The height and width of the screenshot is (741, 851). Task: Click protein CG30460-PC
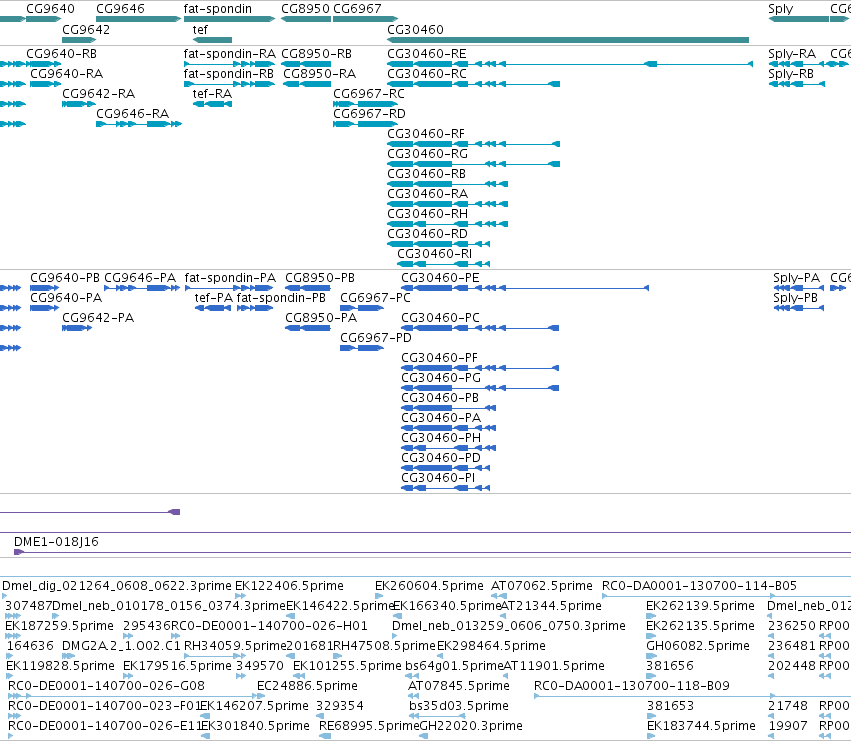coord(440,318)
